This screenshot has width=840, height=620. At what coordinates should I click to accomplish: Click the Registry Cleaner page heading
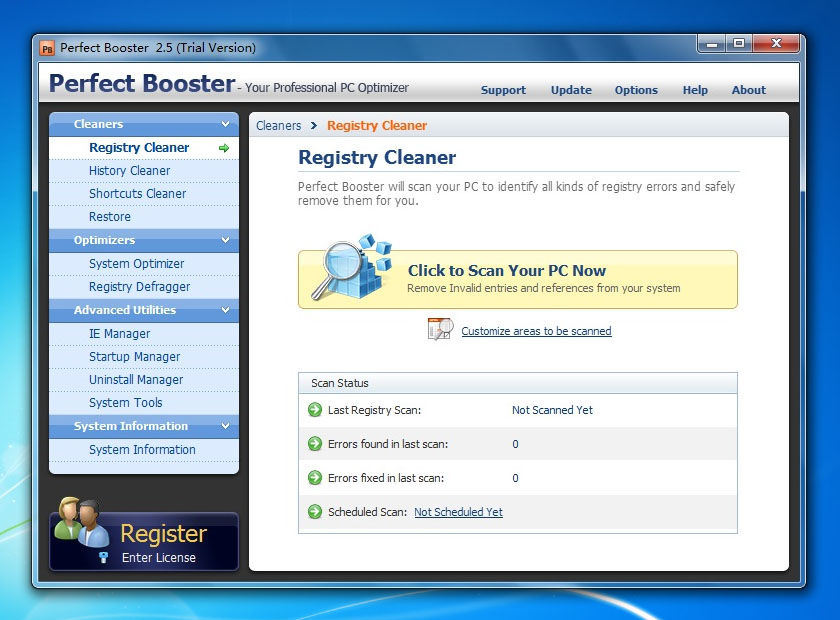pyautogui.click(x=377, y=158)
